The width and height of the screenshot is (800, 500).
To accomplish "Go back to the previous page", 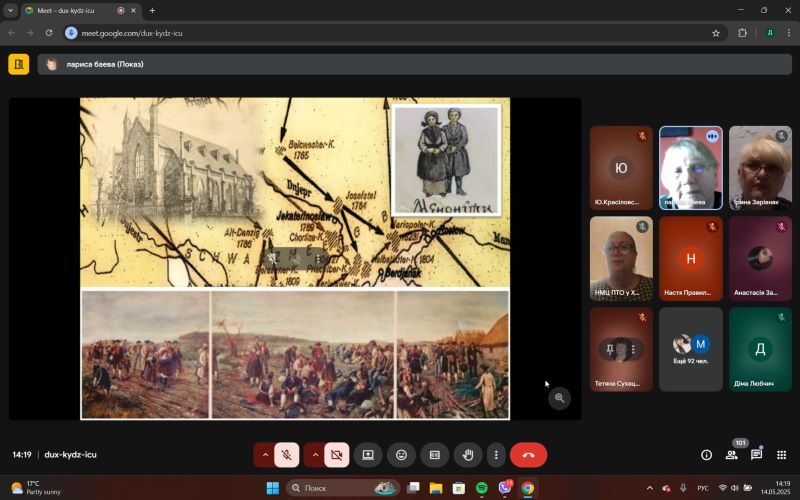I will point(12,33).
